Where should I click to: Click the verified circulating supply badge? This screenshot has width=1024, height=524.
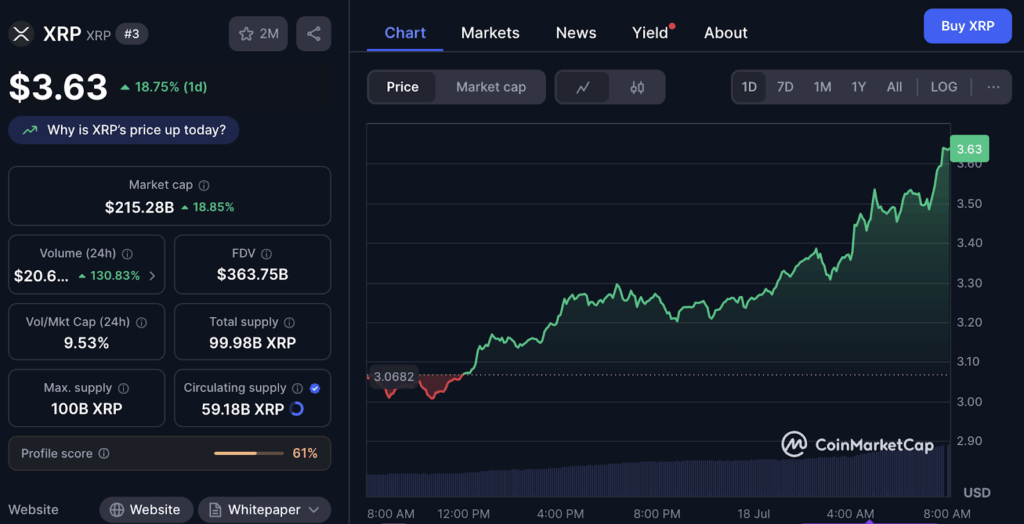315,388
